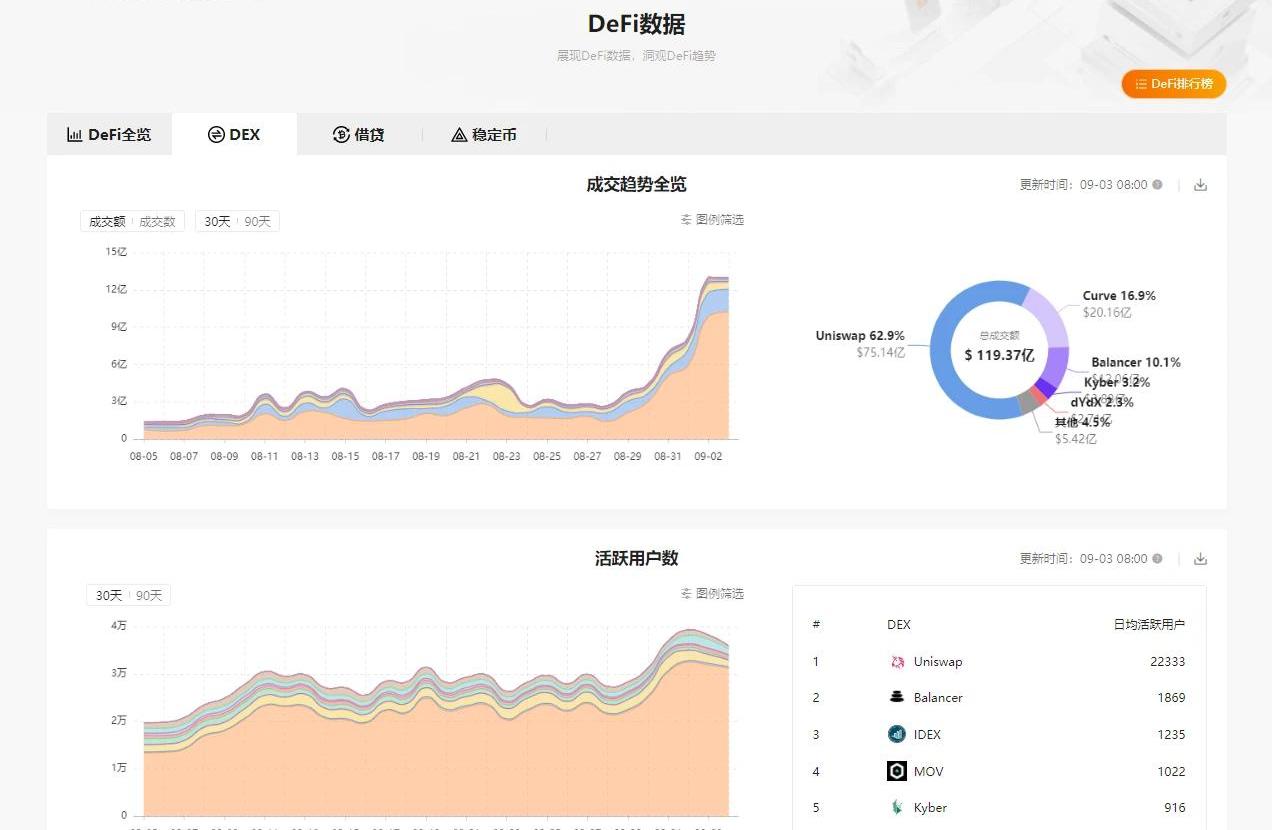Click info icon next to active users update time
This screenshot has width=1272, height=830.
[x=1157, y=559]
